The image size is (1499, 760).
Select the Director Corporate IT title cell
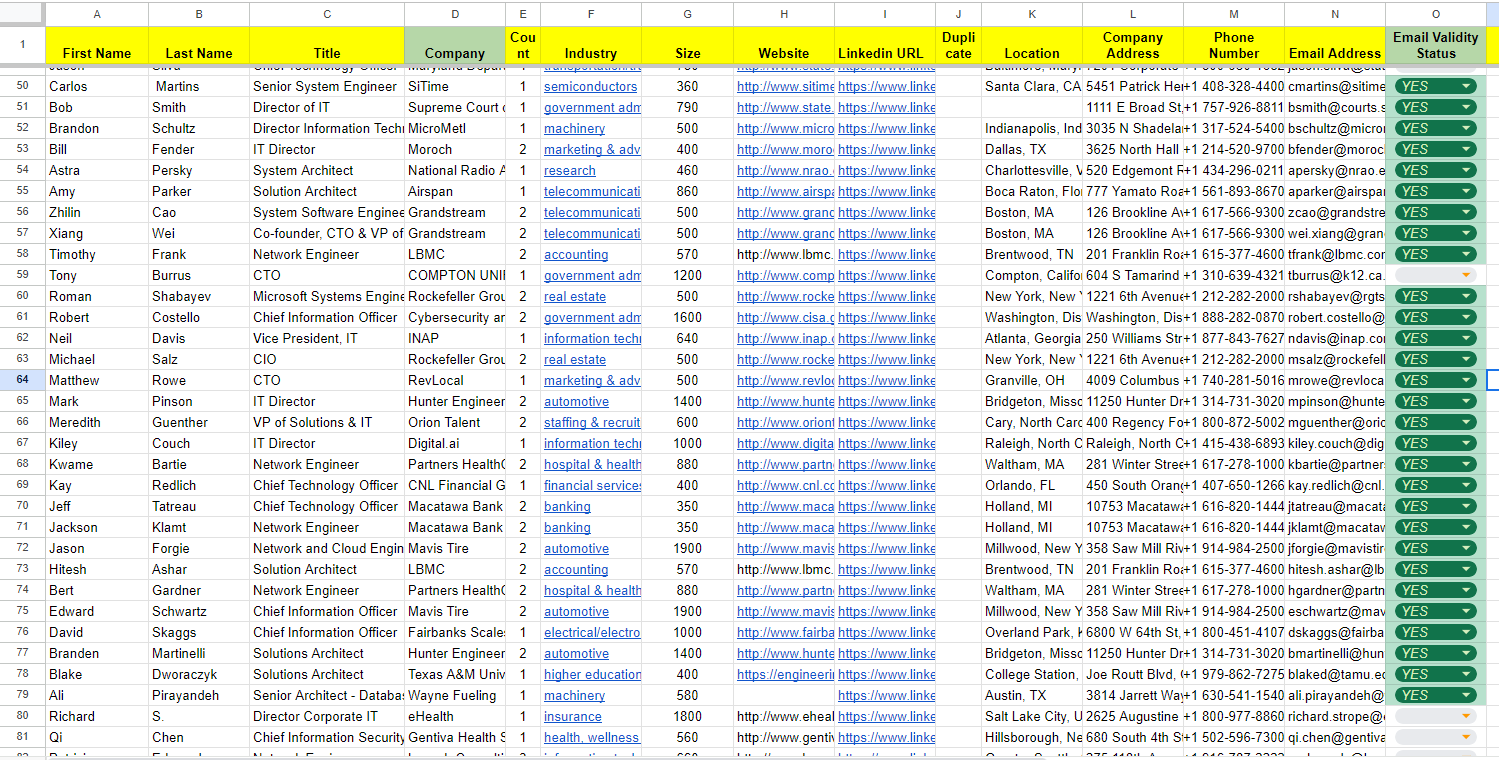tap(327, 716)
